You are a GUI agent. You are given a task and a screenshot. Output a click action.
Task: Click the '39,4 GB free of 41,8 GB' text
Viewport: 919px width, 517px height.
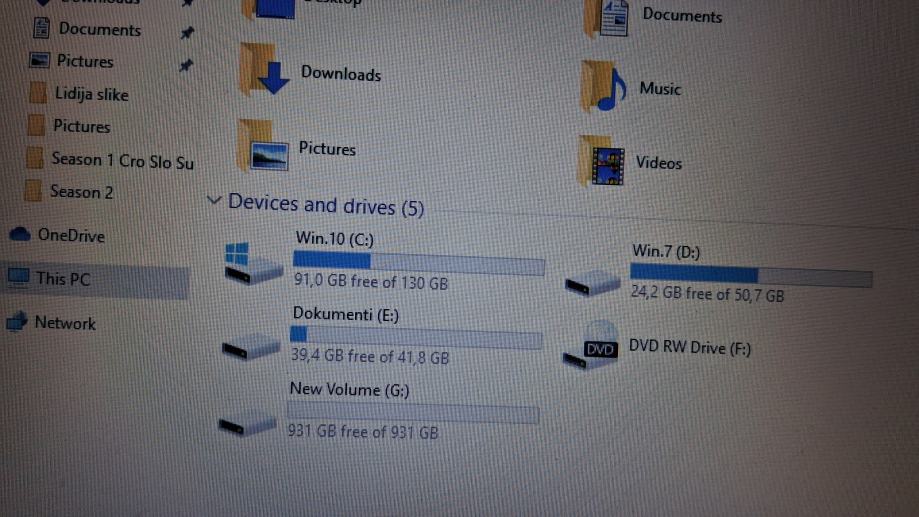coord(370,356)
